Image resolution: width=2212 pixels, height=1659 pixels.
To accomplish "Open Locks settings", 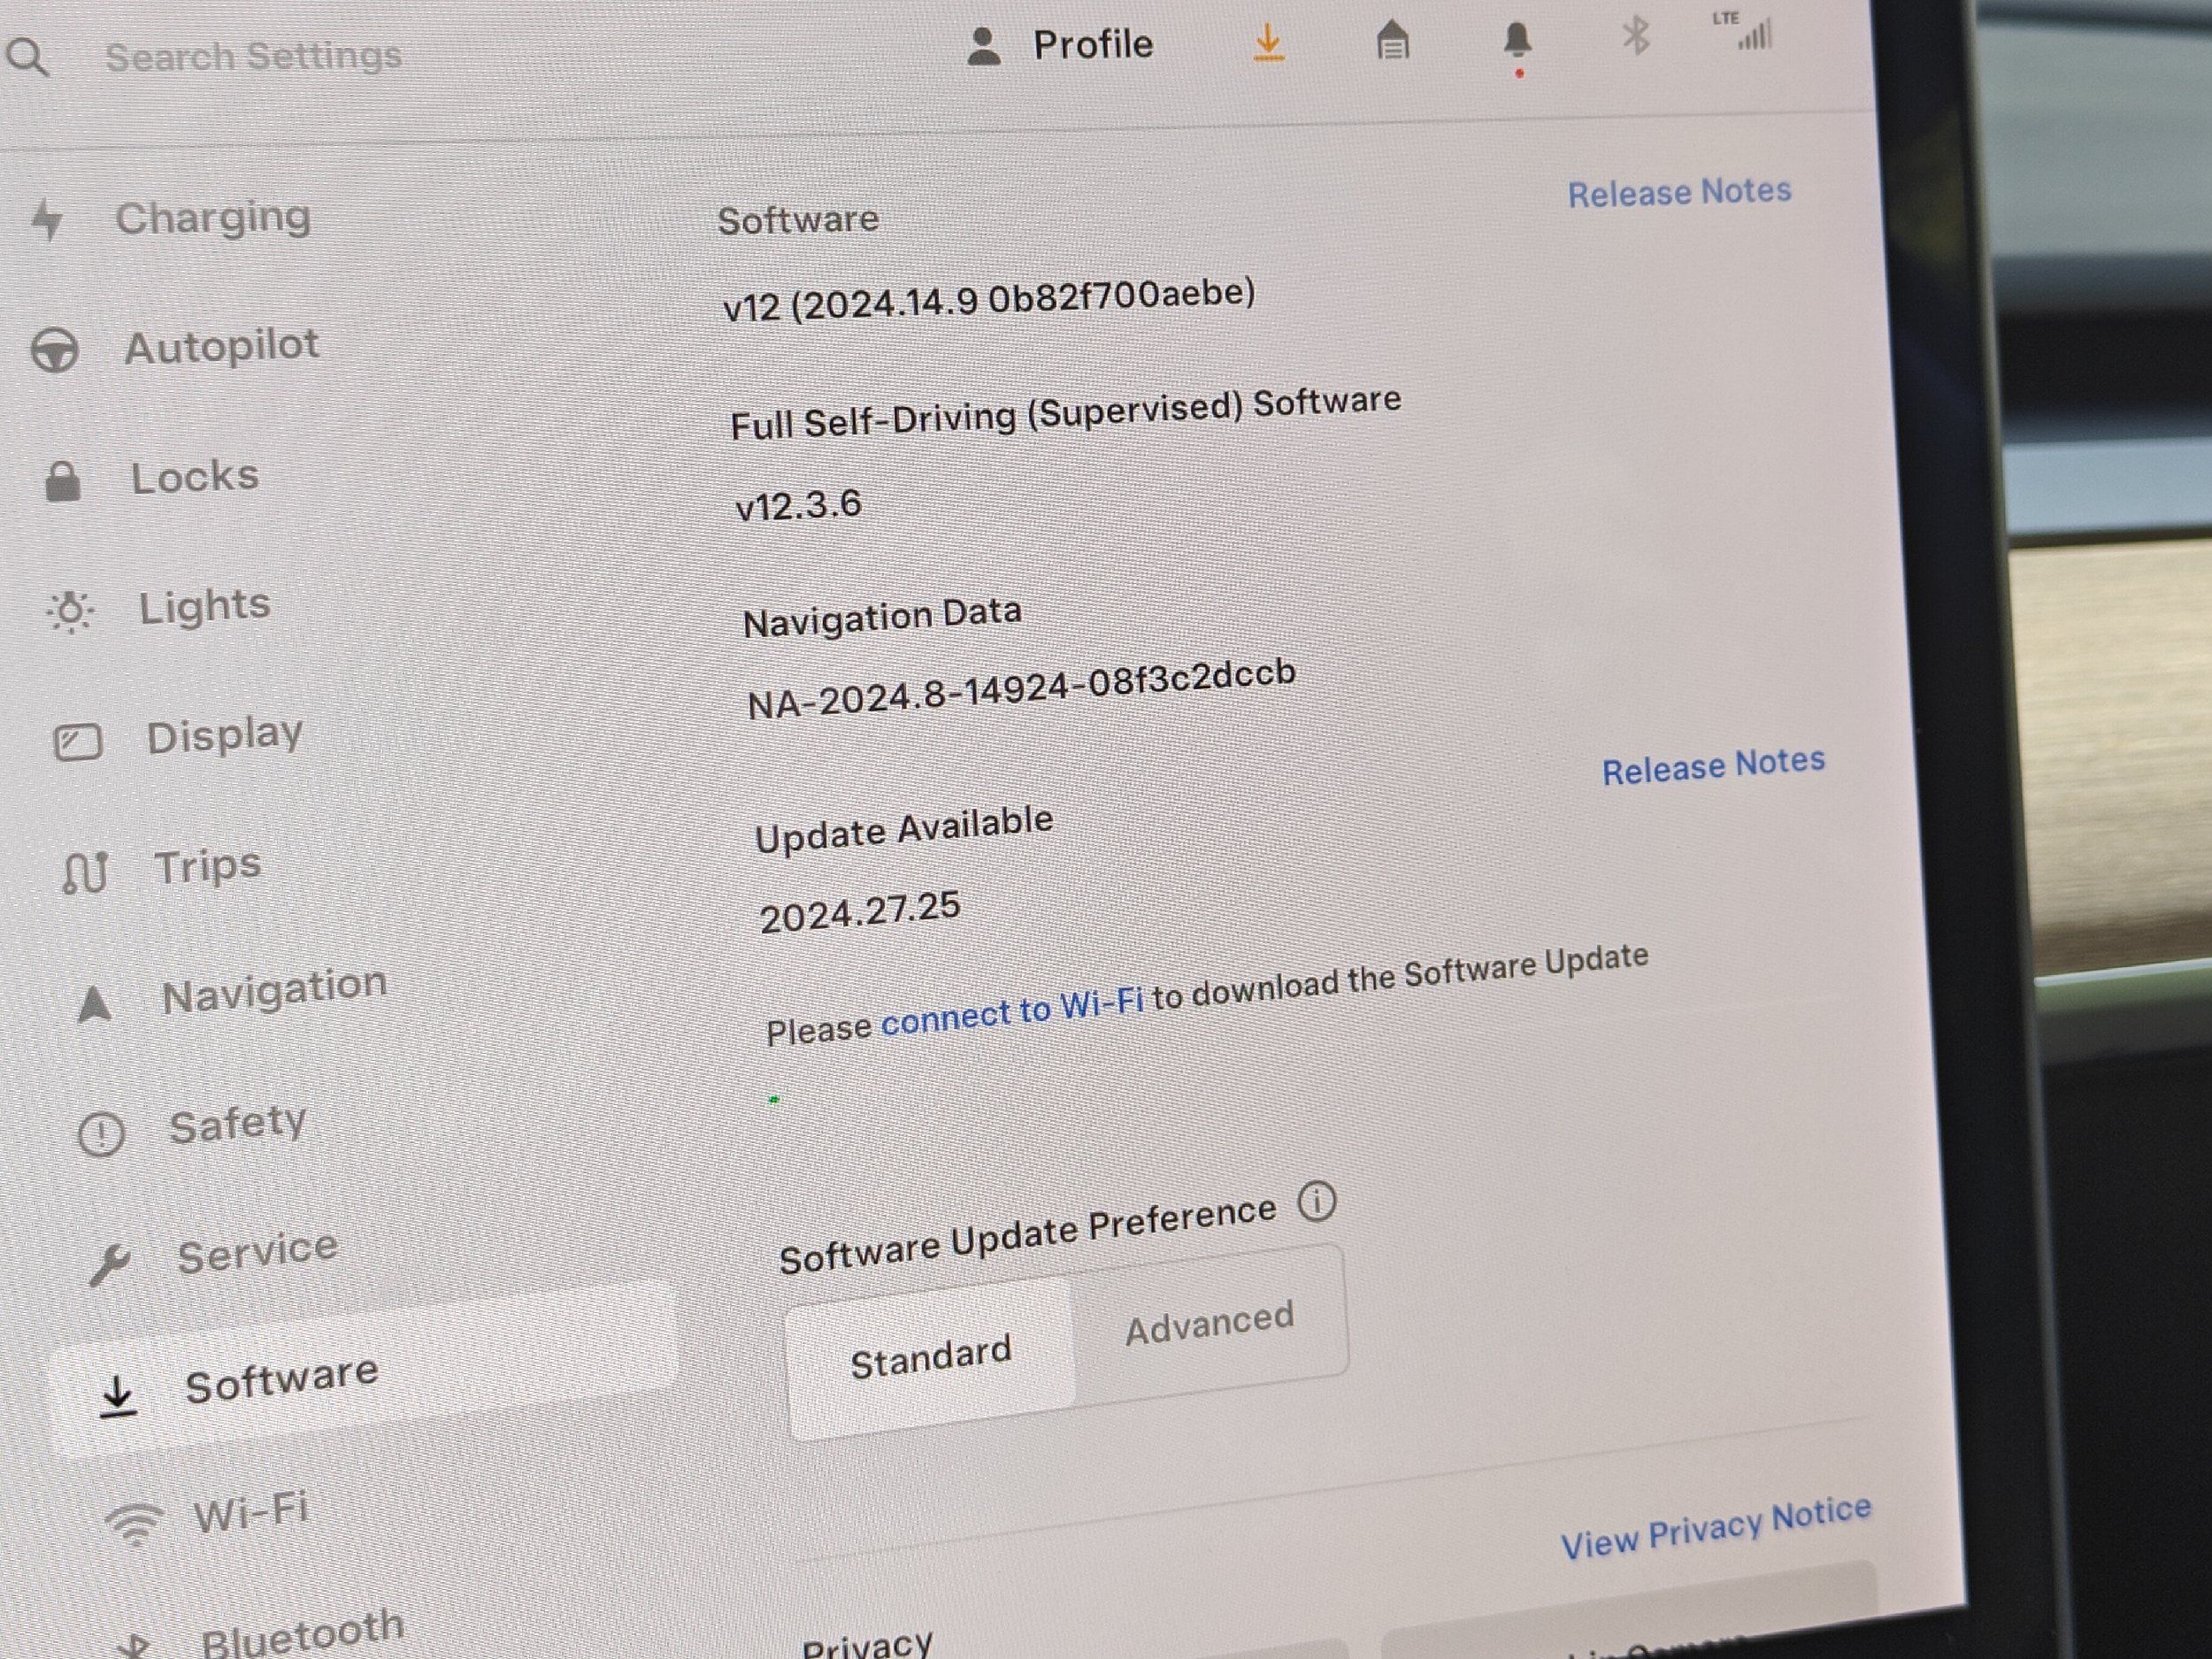I will click(x=195, y=476).
